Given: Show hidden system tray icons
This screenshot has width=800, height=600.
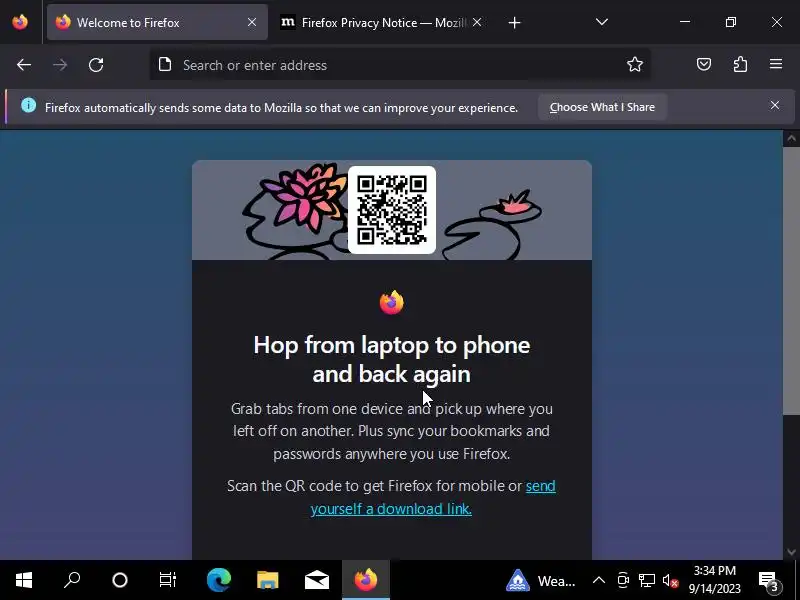Looking at the screenshot, I should pos(599,580).
